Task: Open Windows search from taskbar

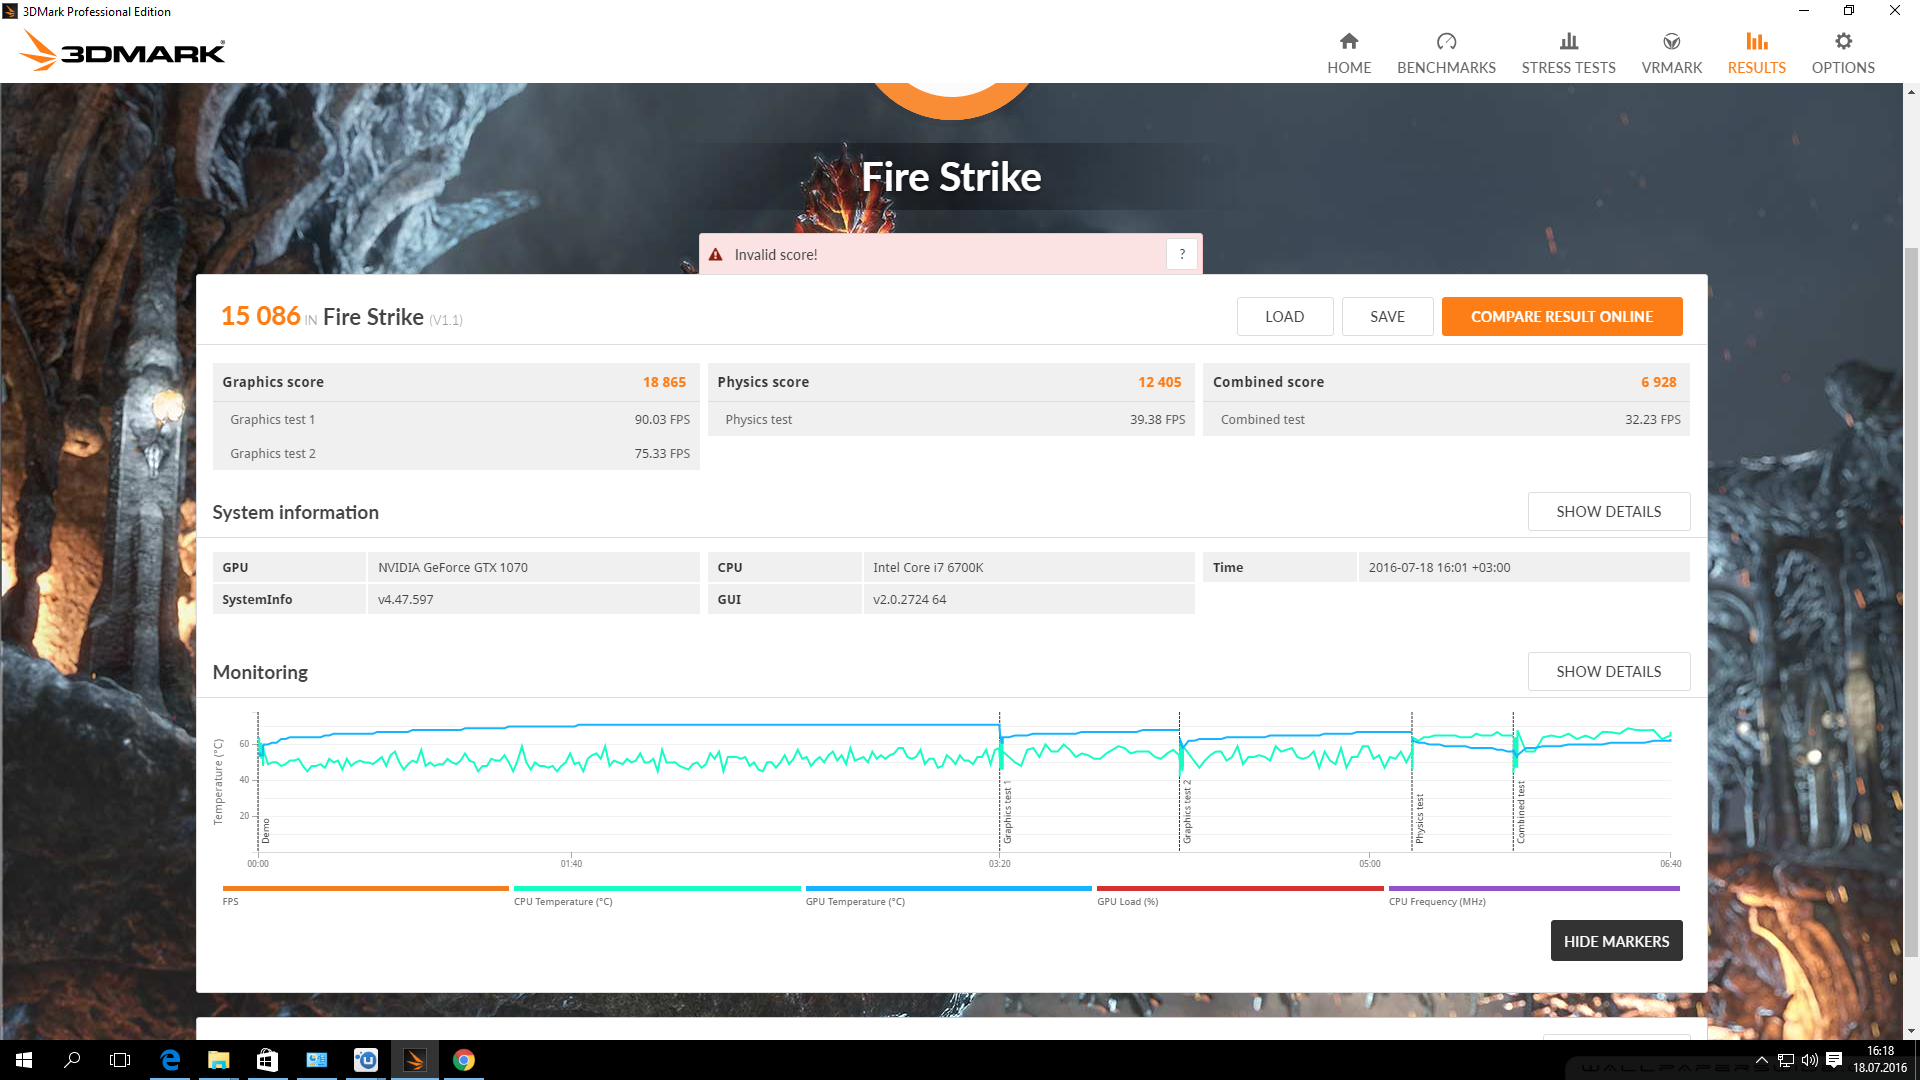Action: [x=72, y=1060]
